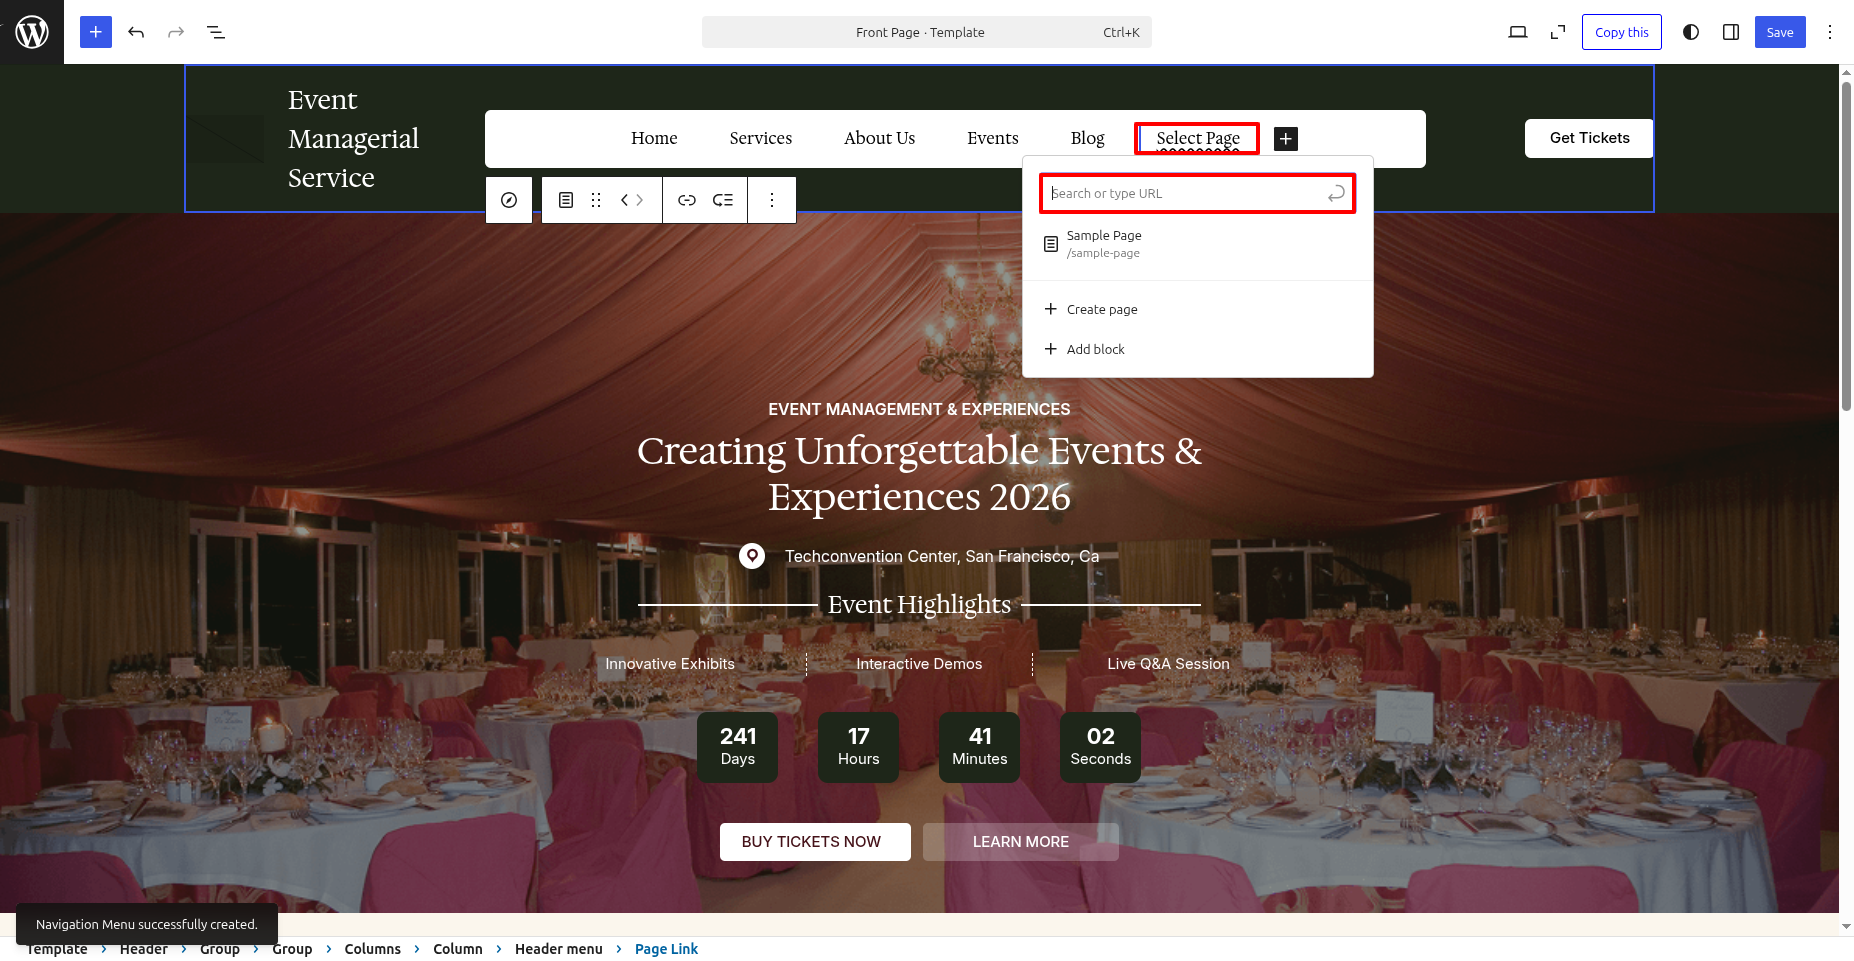This screenshot has width=1854, height=961.
Task: Open block options three-dot menu
Action: coord(772,200)
